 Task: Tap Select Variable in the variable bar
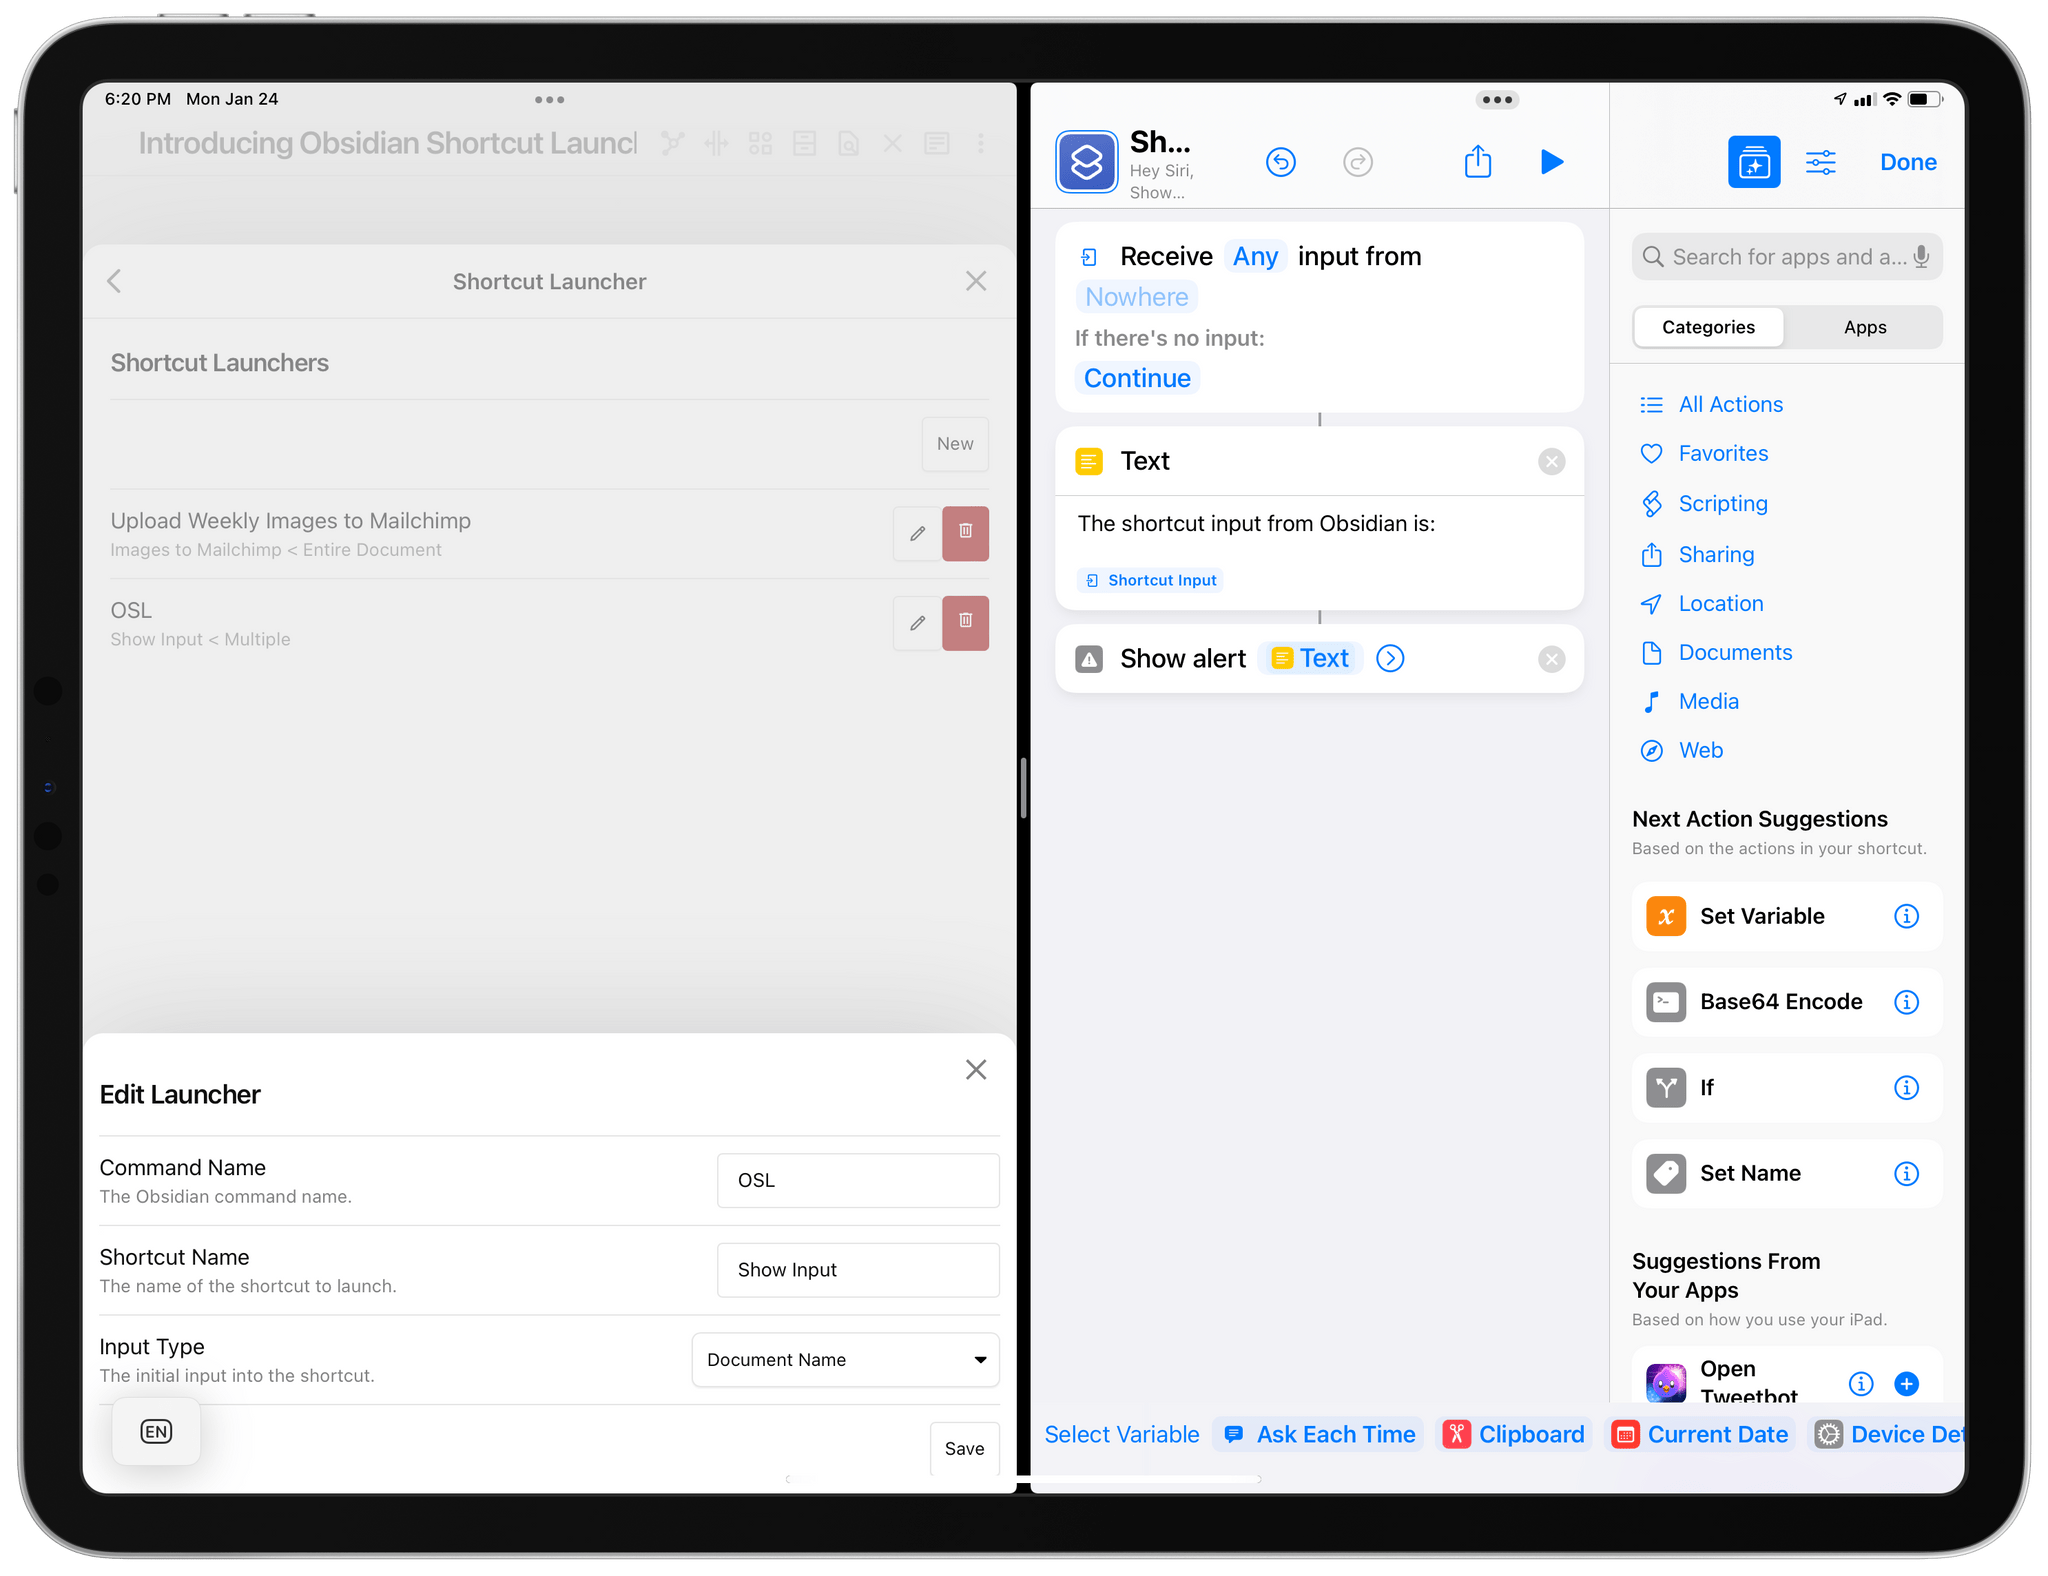point(1121,1433)
